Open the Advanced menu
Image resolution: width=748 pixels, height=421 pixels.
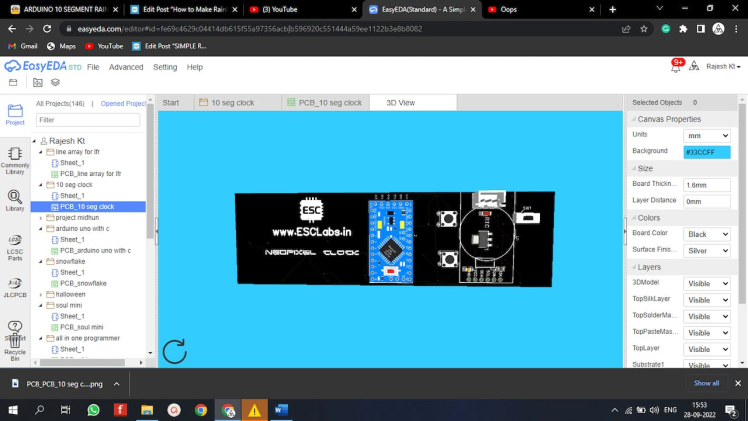(126, 67)
